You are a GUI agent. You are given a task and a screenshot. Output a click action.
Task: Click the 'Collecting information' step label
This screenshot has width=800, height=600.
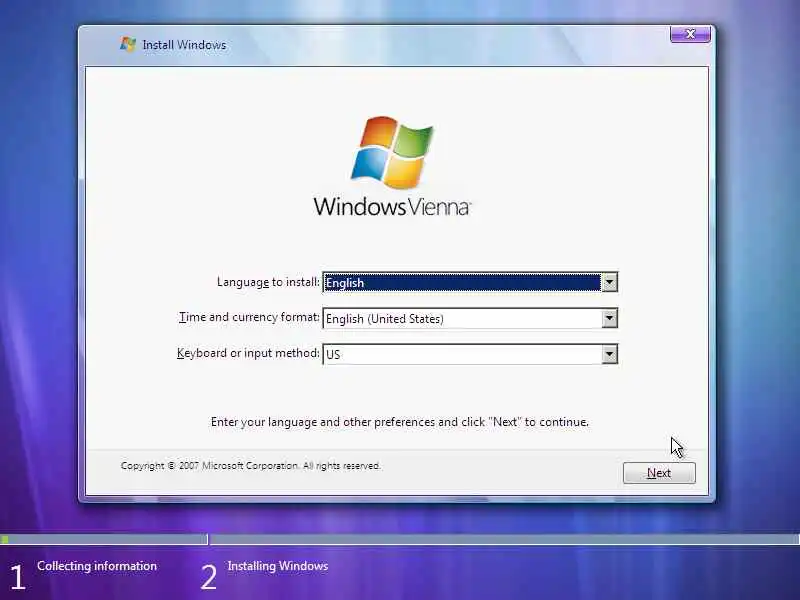coord(97,566)
